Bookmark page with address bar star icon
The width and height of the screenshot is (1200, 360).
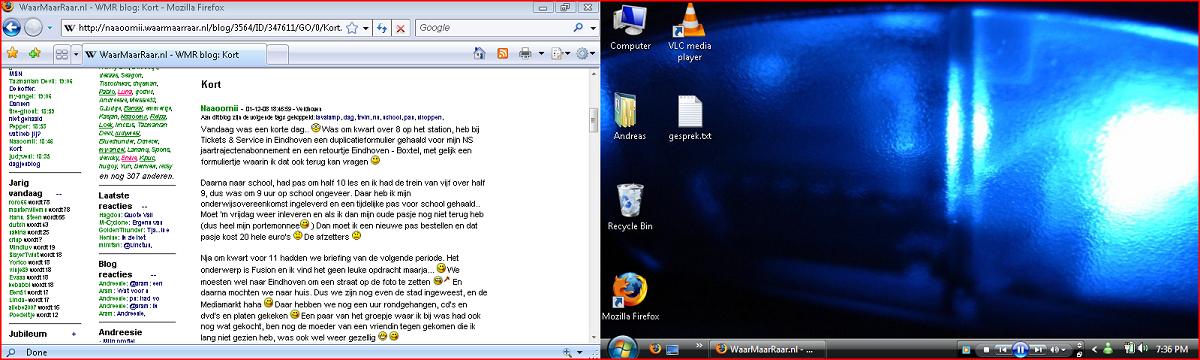[x=352, y=28]
